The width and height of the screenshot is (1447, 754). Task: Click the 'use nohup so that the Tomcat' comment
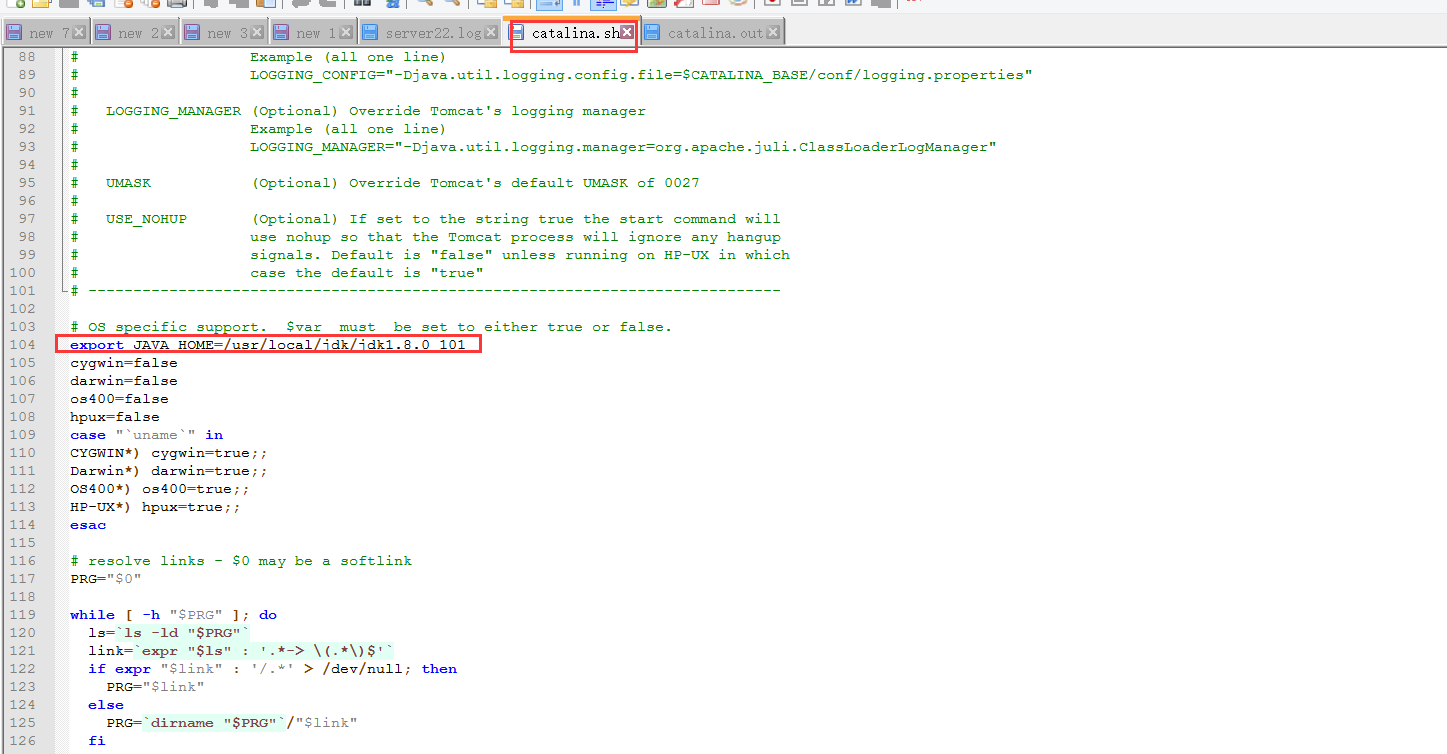[515, 237]
